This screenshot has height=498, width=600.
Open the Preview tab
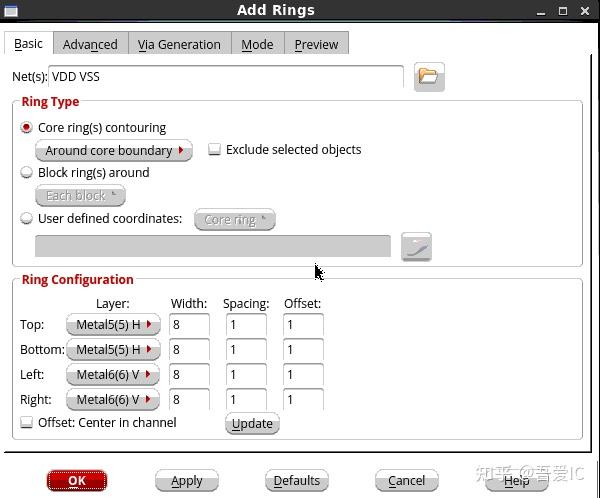pos(316,44)
